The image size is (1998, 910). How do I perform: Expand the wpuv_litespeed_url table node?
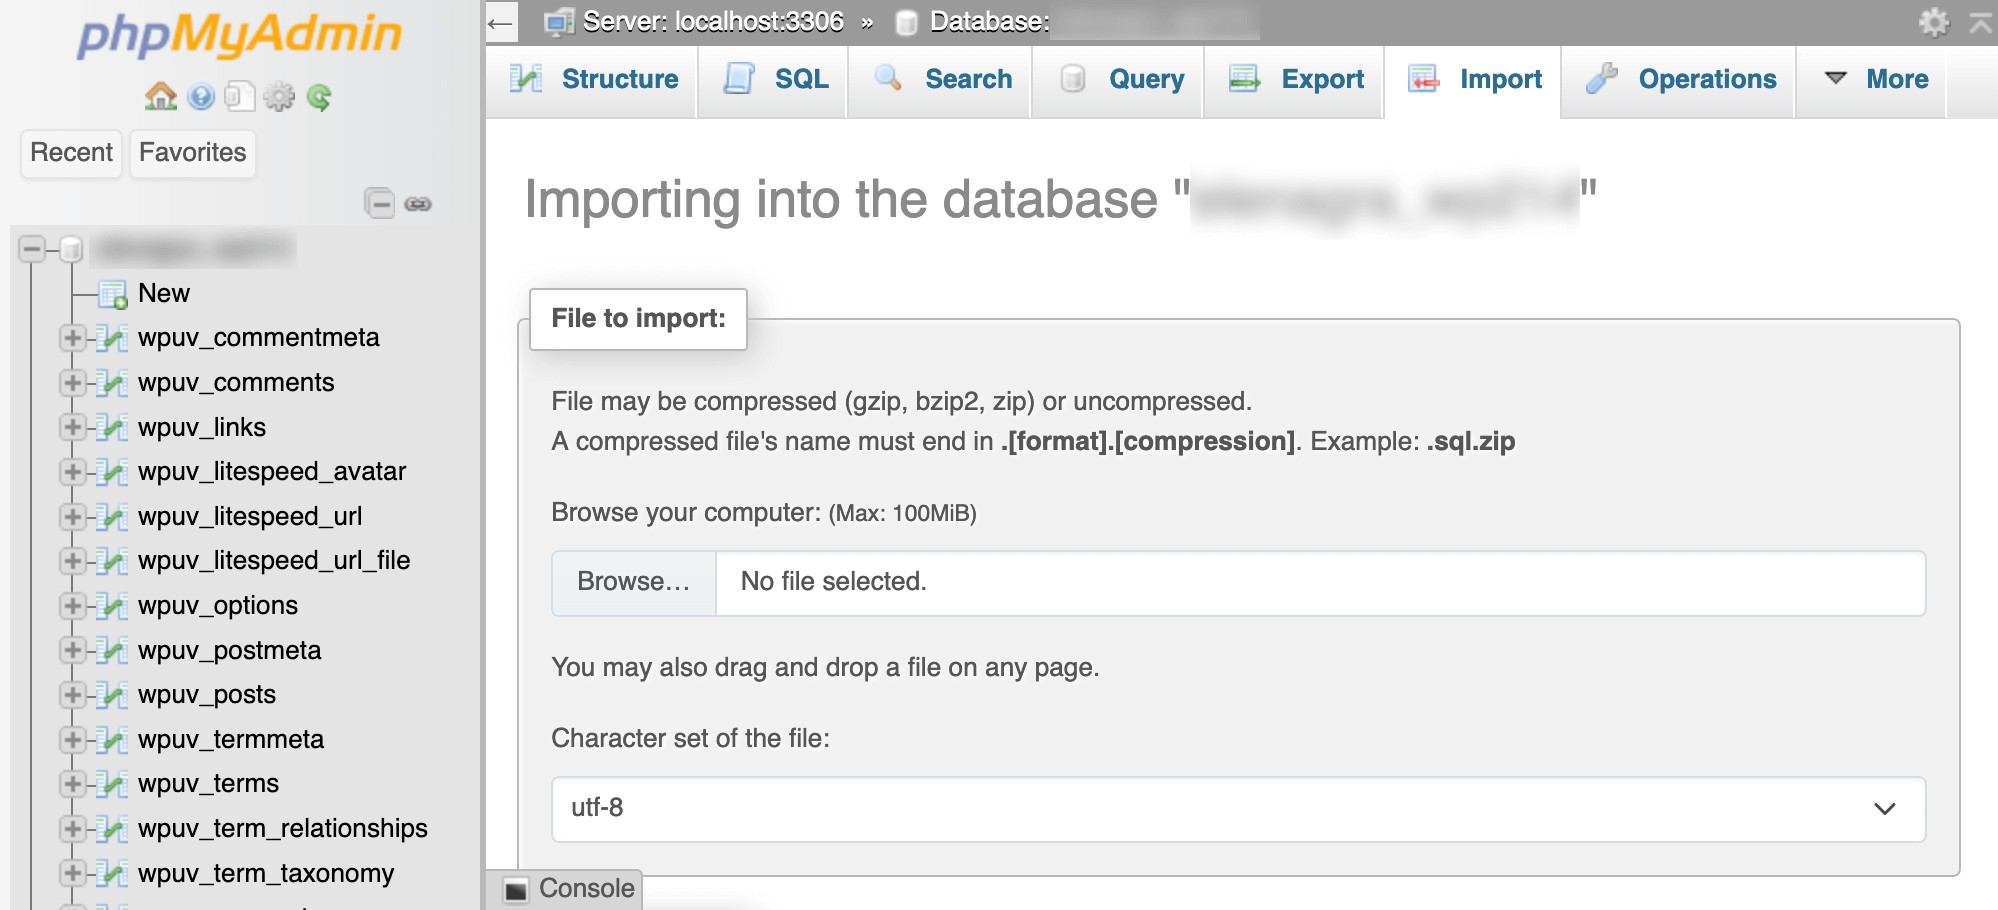coord(71,517)
